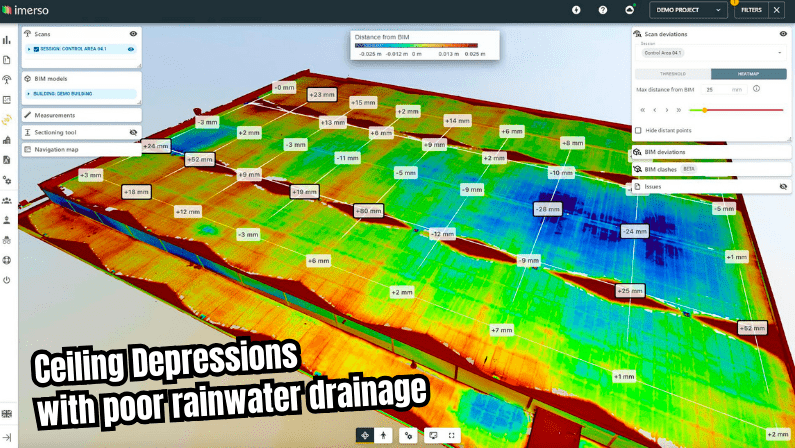Image resolution: width=795 pixels, height=448 pixels.
Task: Toggle the Sectioning tool visibility icon
Action: pyautogui.click(x=133, y=132)
